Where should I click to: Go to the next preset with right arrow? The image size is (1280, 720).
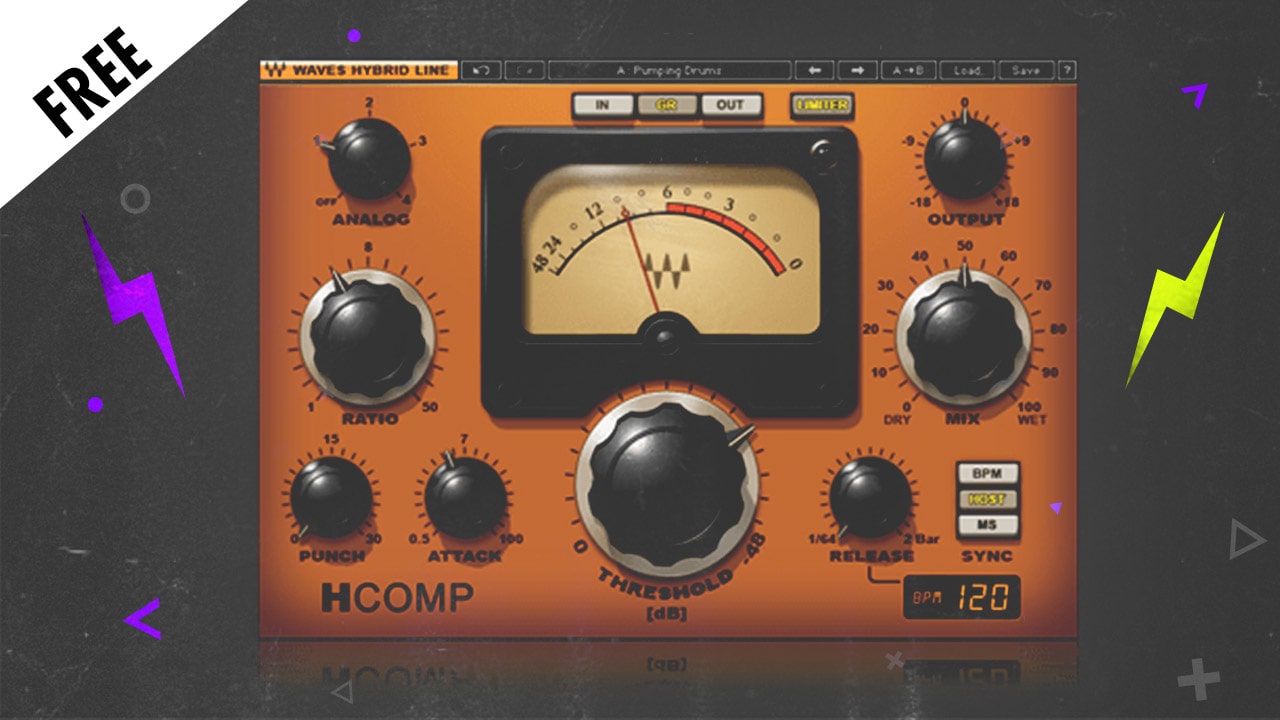click(857, 71)
